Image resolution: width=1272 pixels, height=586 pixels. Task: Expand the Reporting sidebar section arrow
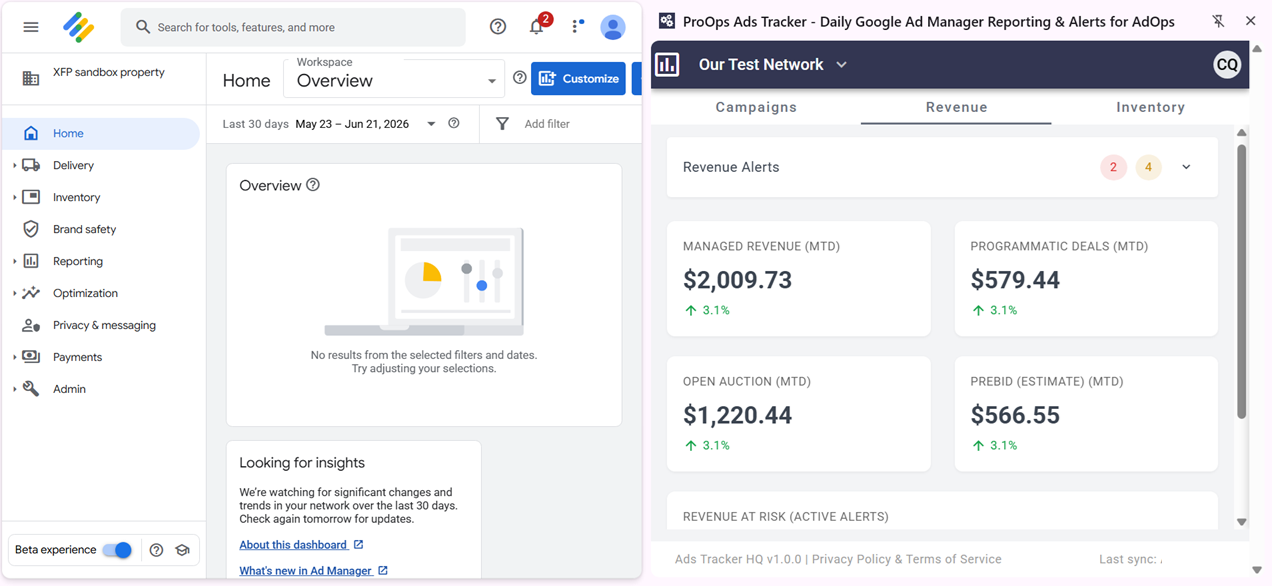click(x=14, y=261)
